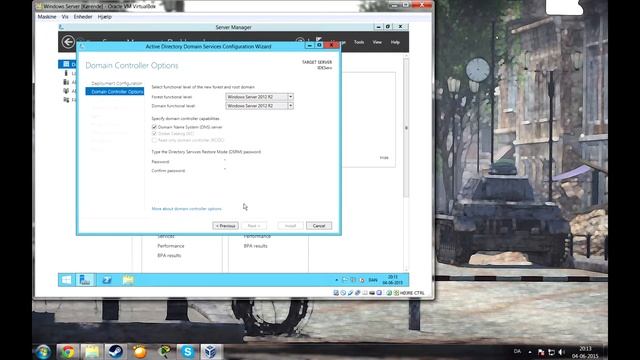Click the guest action center flag tray icon
Image resolution: width=640 pixels, height=360 pixels.
(345, 280)
